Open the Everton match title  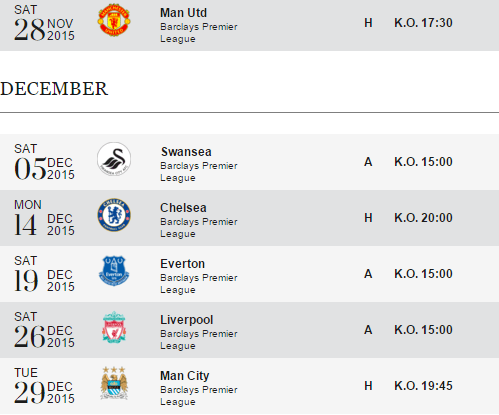182,264
